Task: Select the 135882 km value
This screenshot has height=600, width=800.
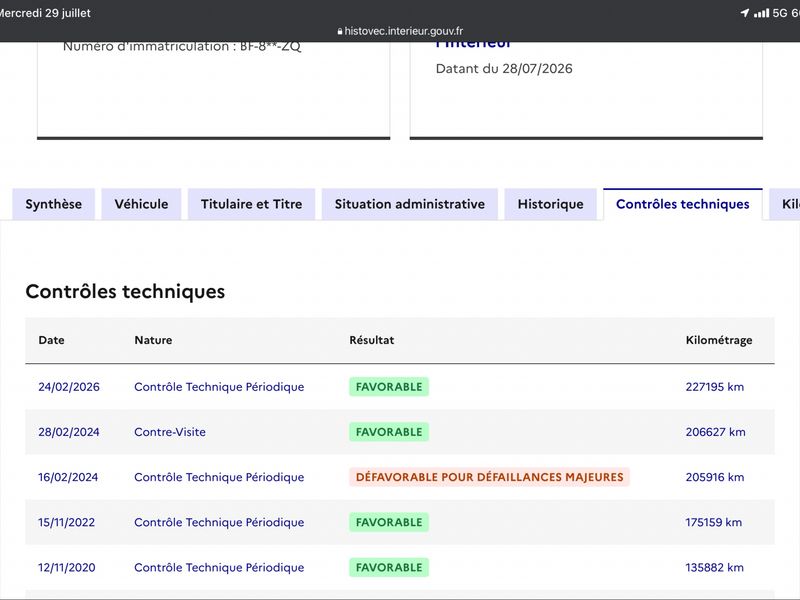Action: tap(714, 567)
